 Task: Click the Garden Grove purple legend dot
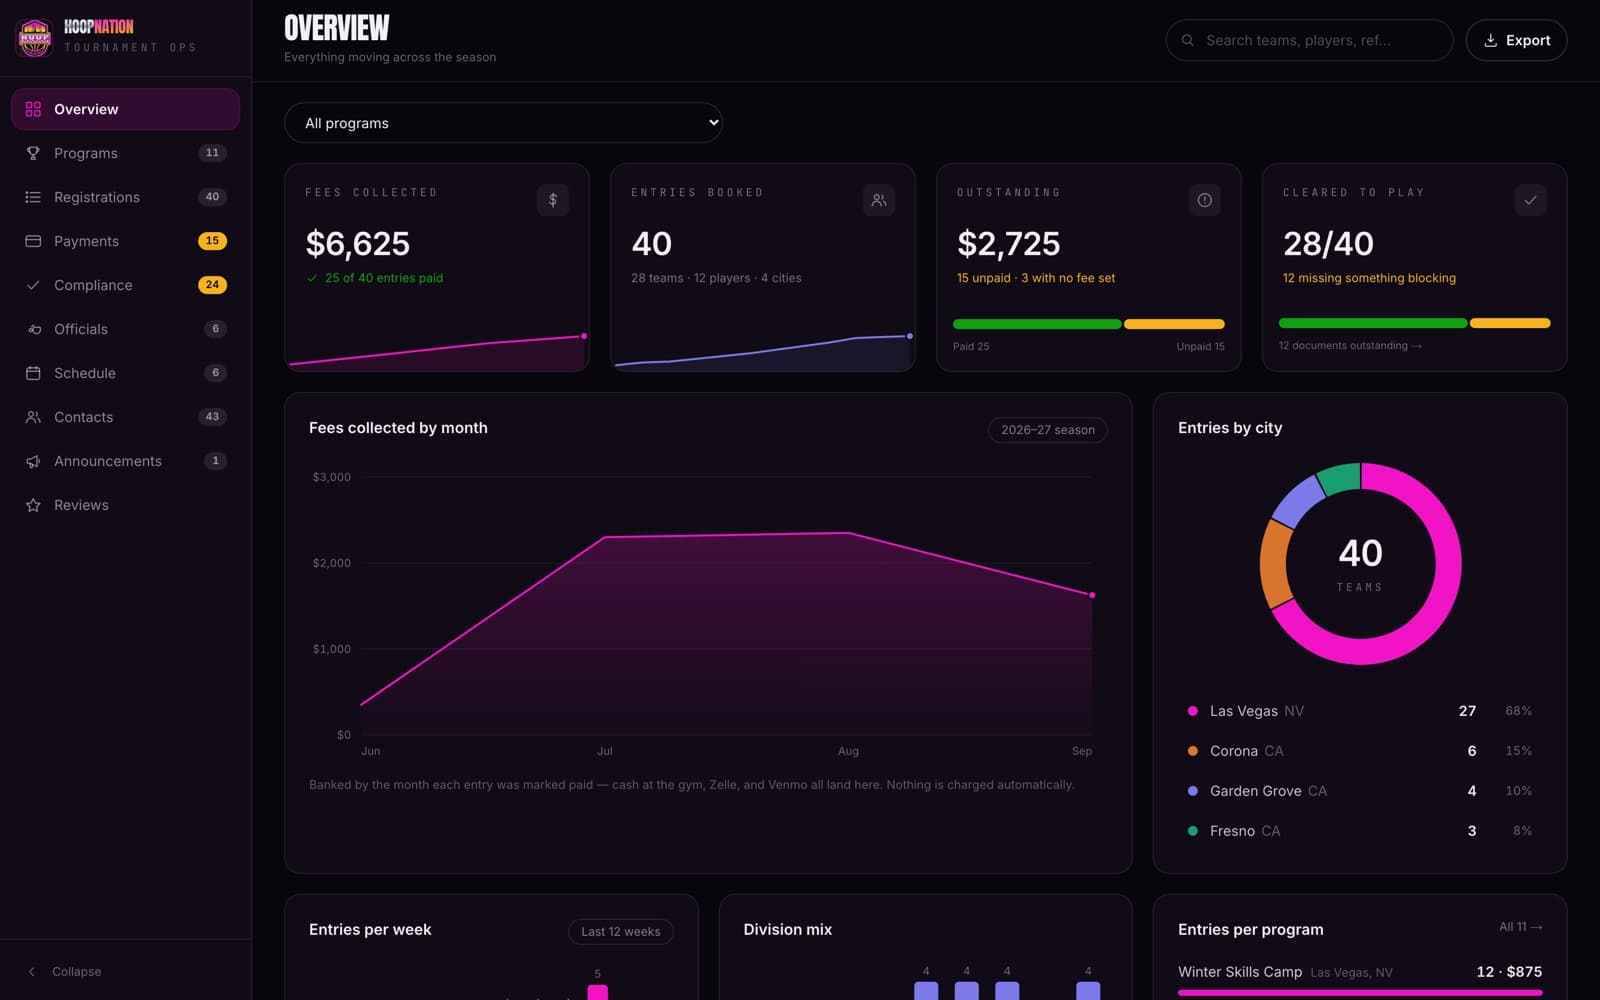1192,791
